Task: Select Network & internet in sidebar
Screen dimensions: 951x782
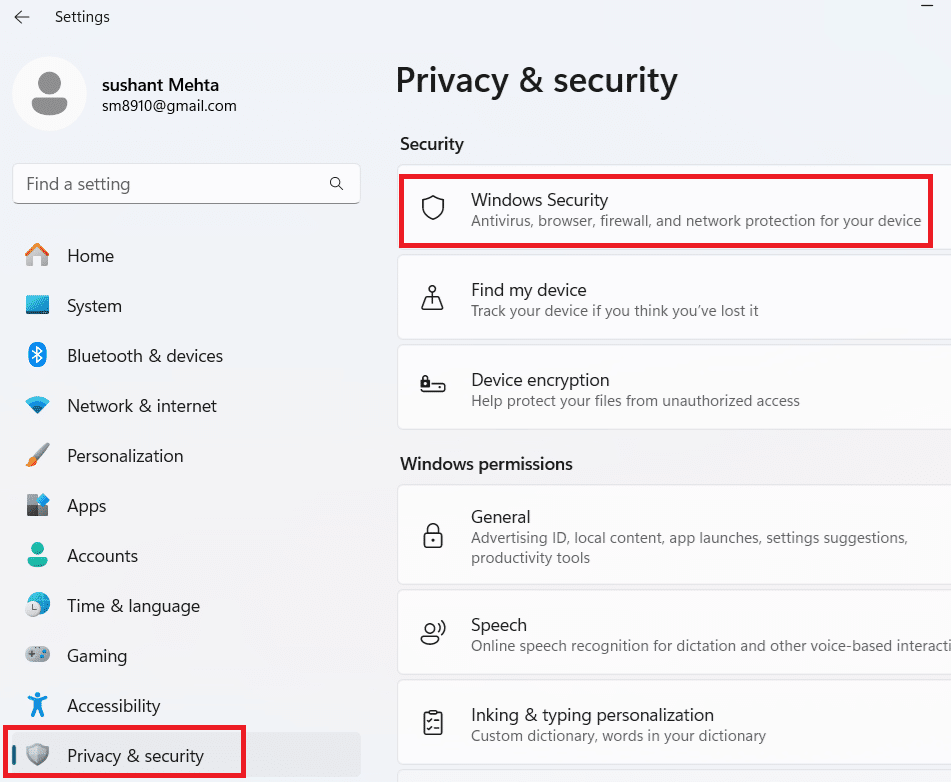Action: click(x=141, y=406)
